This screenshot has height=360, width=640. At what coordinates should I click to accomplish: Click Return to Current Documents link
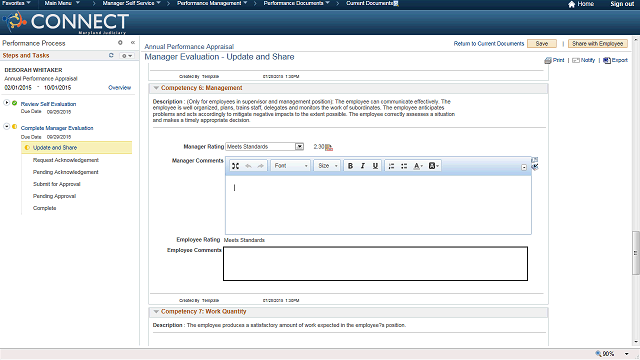(489, 44)
